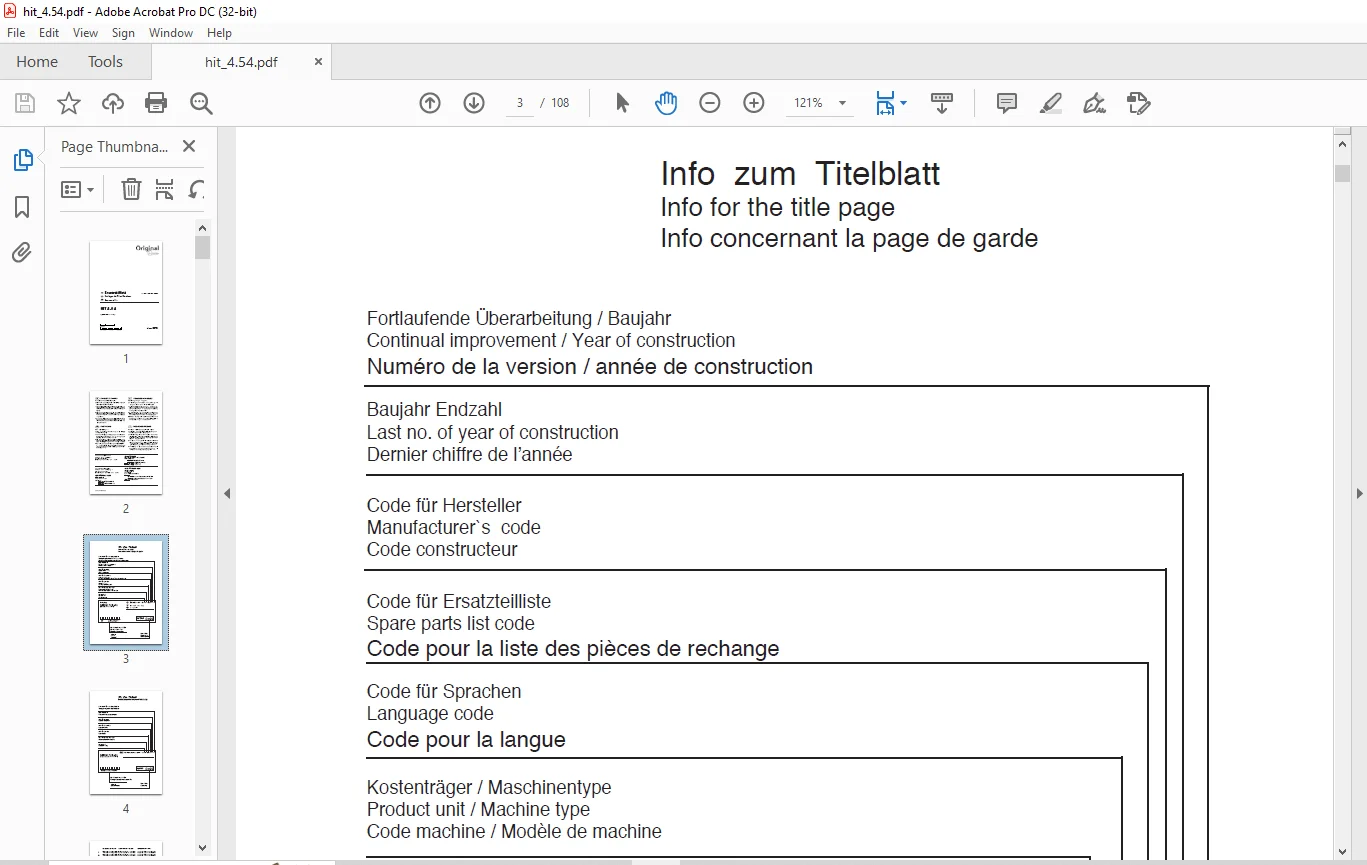Screen dimensions: 1367x865
Task: Expand the right tools pane arrow
Action: coord(1359,493)
